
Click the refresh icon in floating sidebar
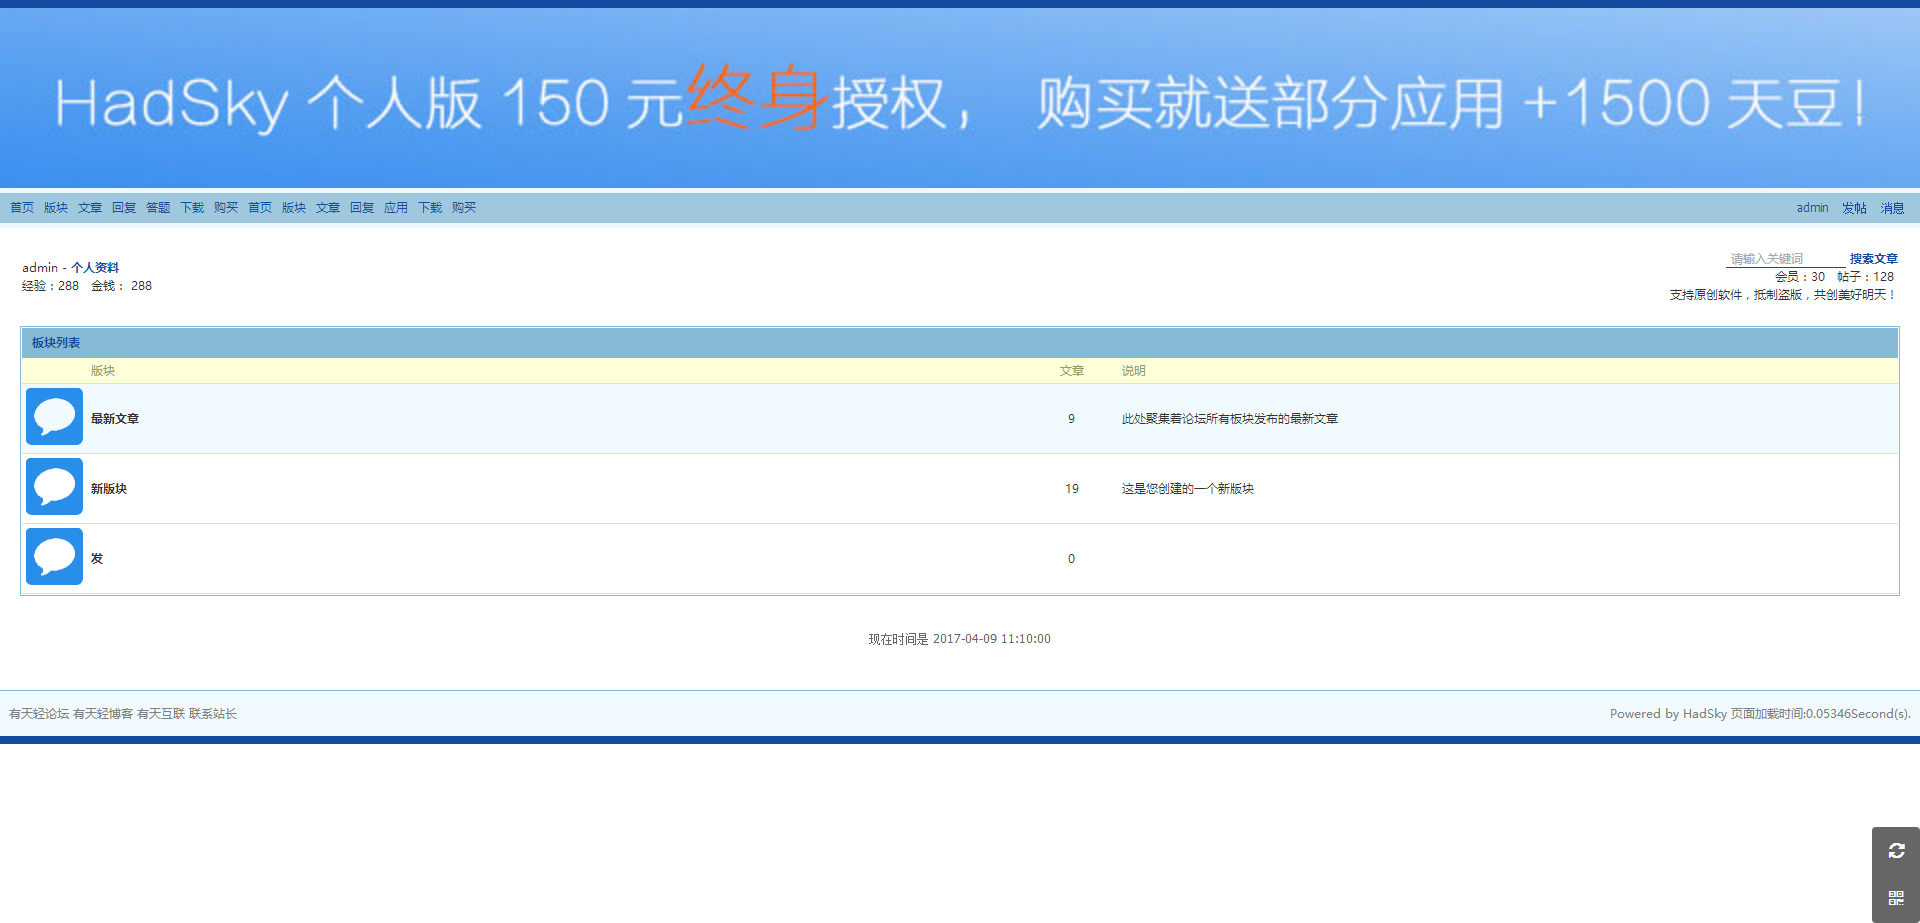(x=1896, y=851)
